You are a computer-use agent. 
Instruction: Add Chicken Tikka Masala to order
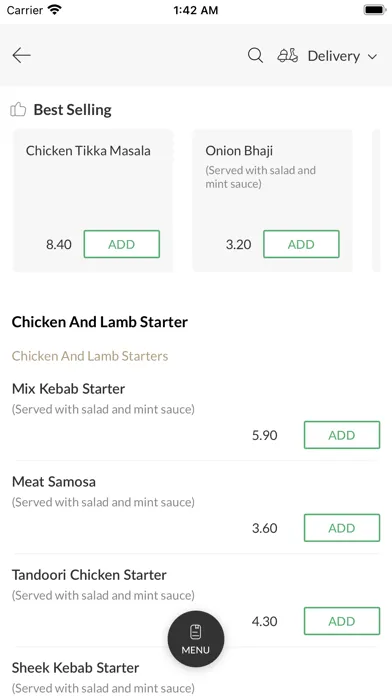(122, 244)
